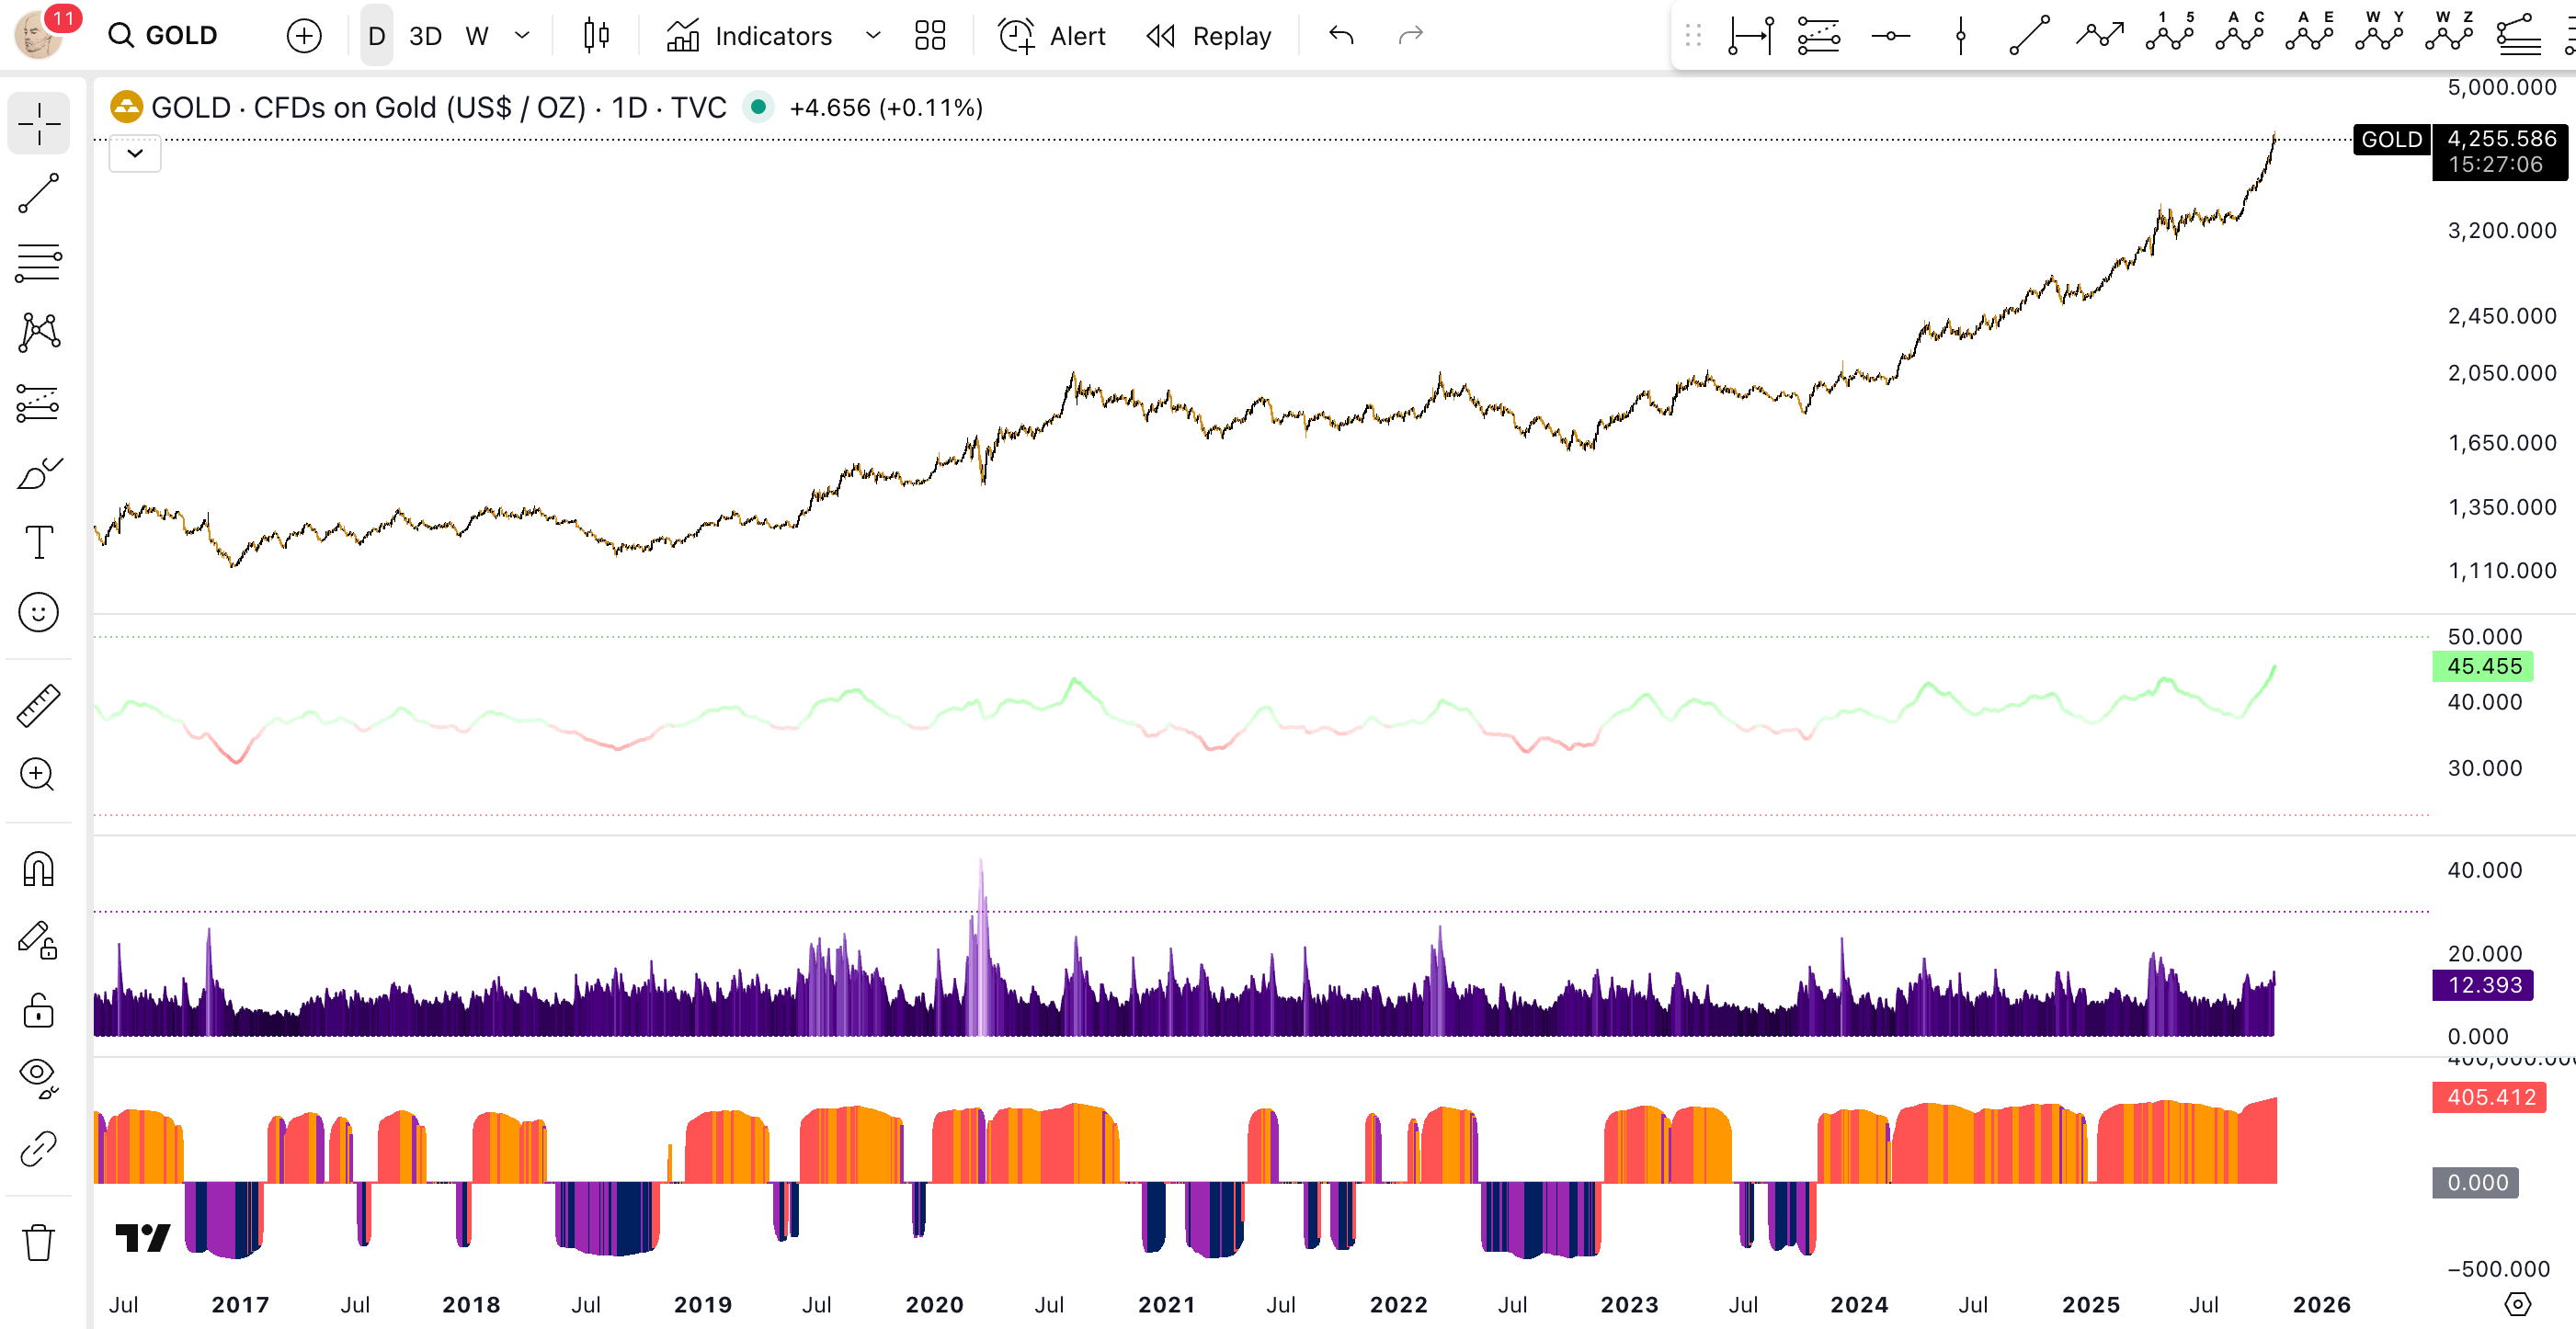Toggle magnet mode on
2576x1329 pixels.
38,869
